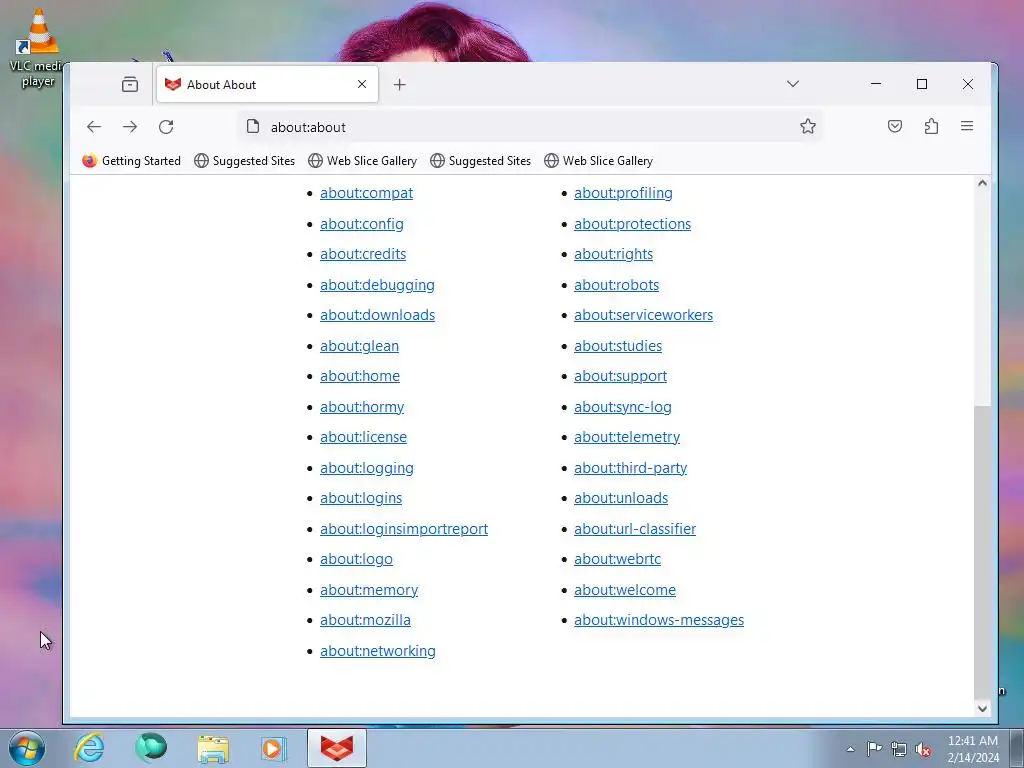Open the about:protections link
The width and height of the screenshot is (1024, 768).
tap(632, 224)
